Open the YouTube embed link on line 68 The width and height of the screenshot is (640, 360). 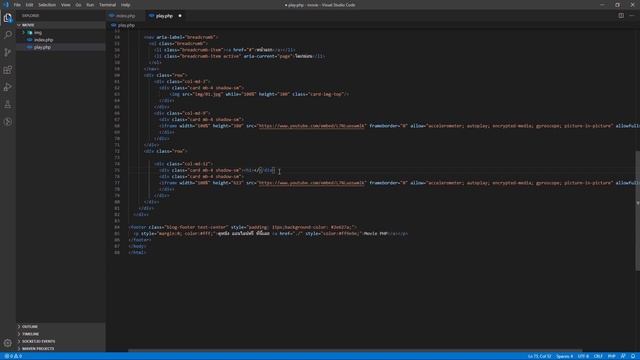click(x=311, y=126)
